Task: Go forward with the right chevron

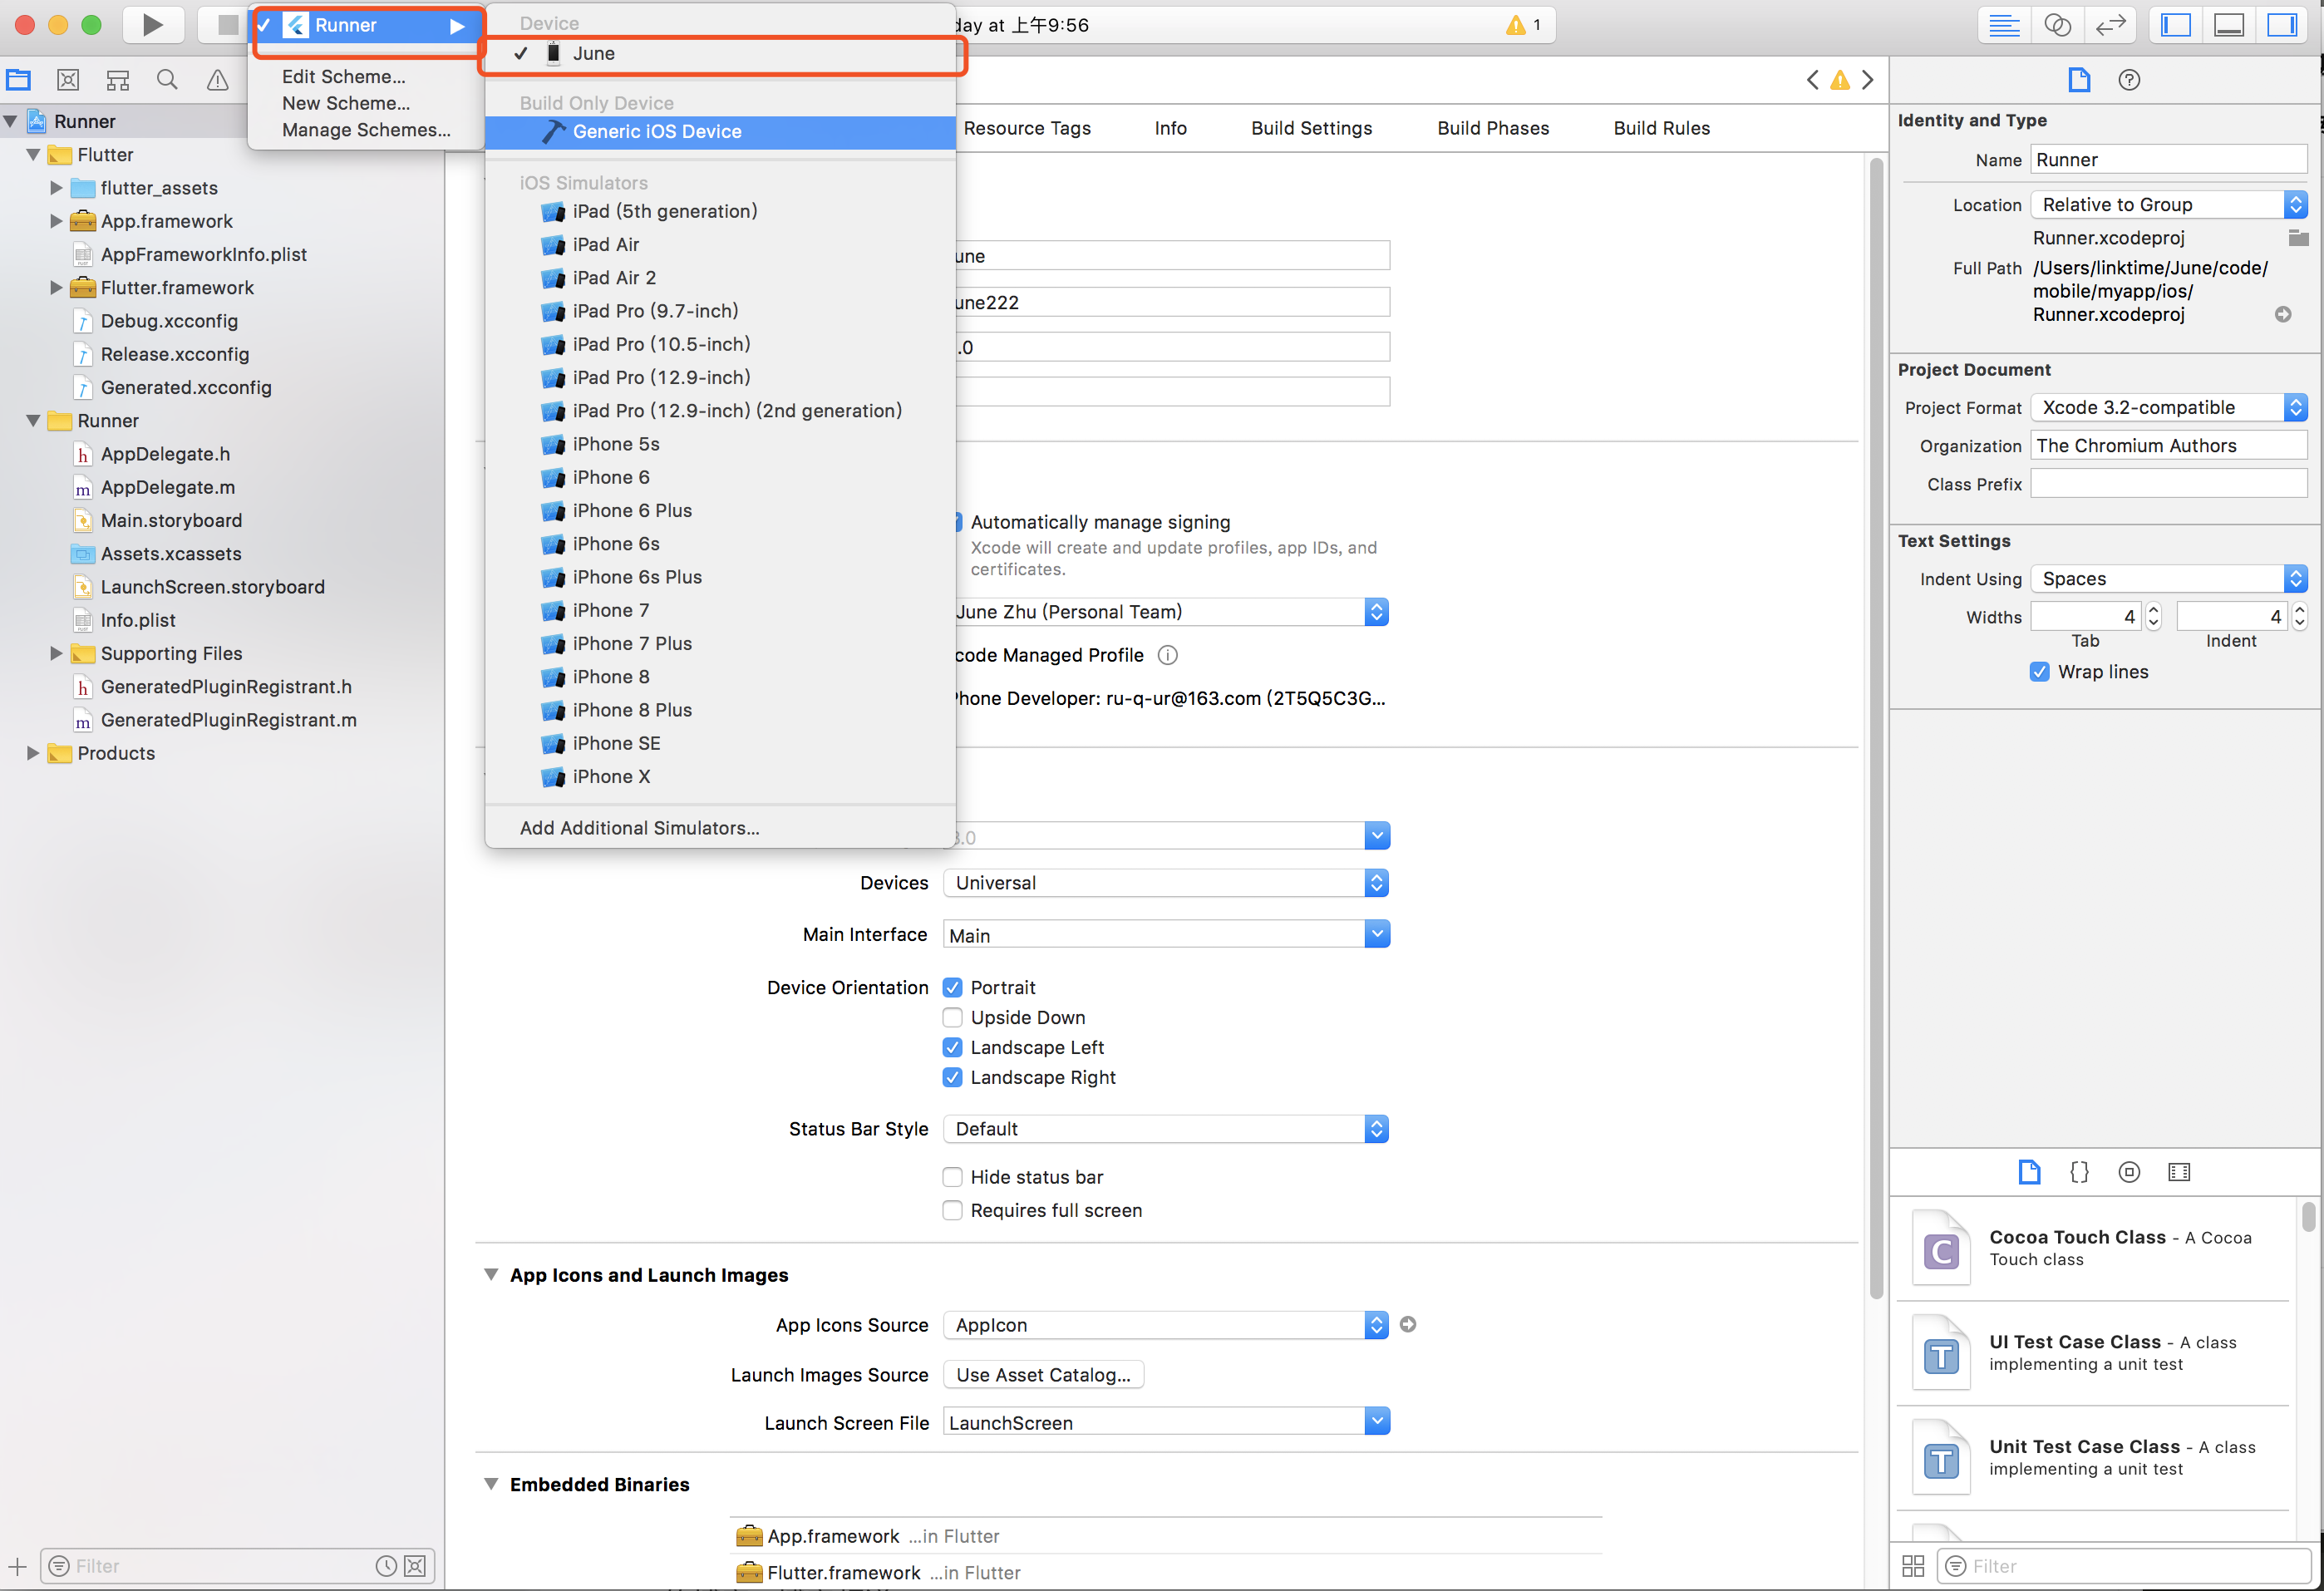Action: pos(1867,80)
